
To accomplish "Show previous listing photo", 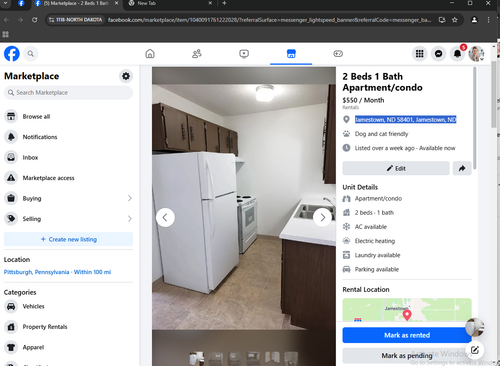I will (x=165, y=217).
